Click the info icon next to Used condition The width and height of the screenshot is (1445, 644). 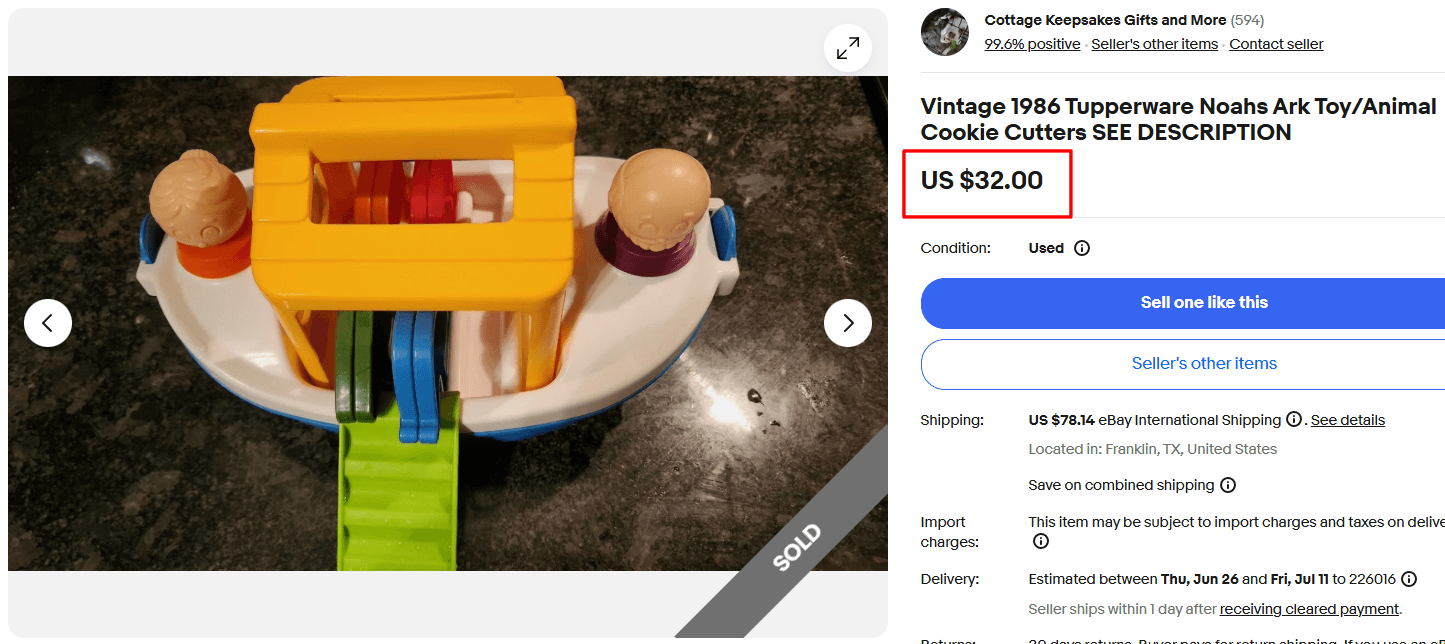(1083, 248)
